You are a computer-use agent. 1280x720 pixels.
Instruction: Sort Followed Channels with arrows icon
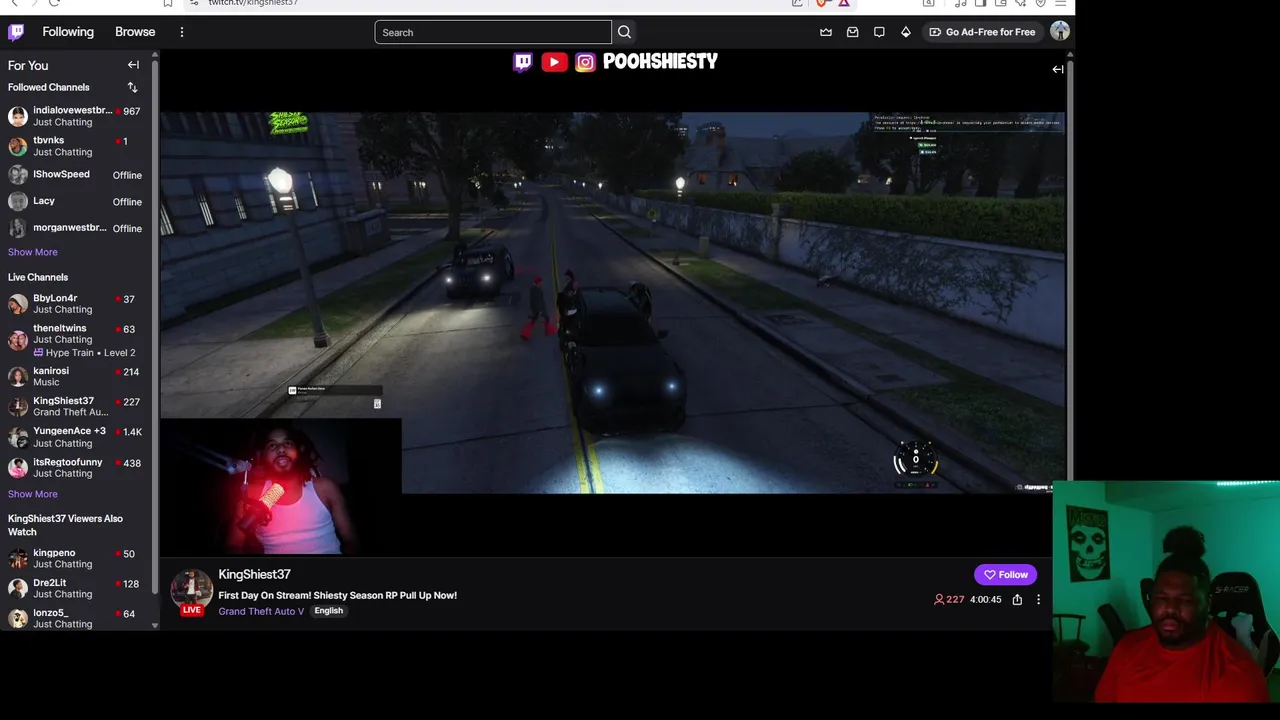click(132, 87)
